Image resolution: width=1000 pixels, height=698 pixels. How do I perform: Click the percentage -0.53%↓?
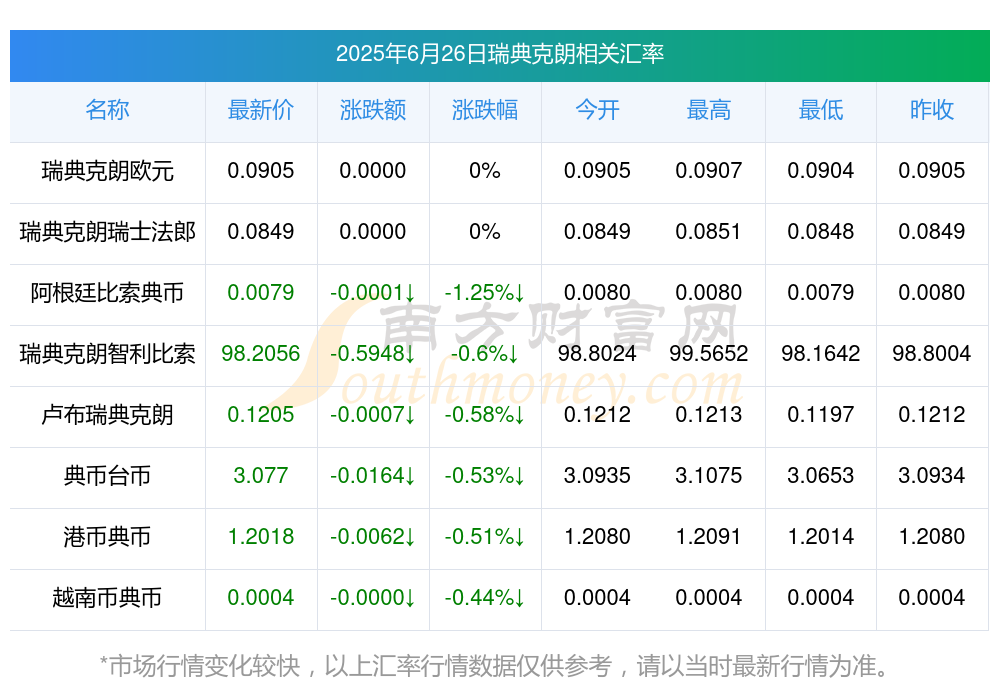[x=485, y=476]
